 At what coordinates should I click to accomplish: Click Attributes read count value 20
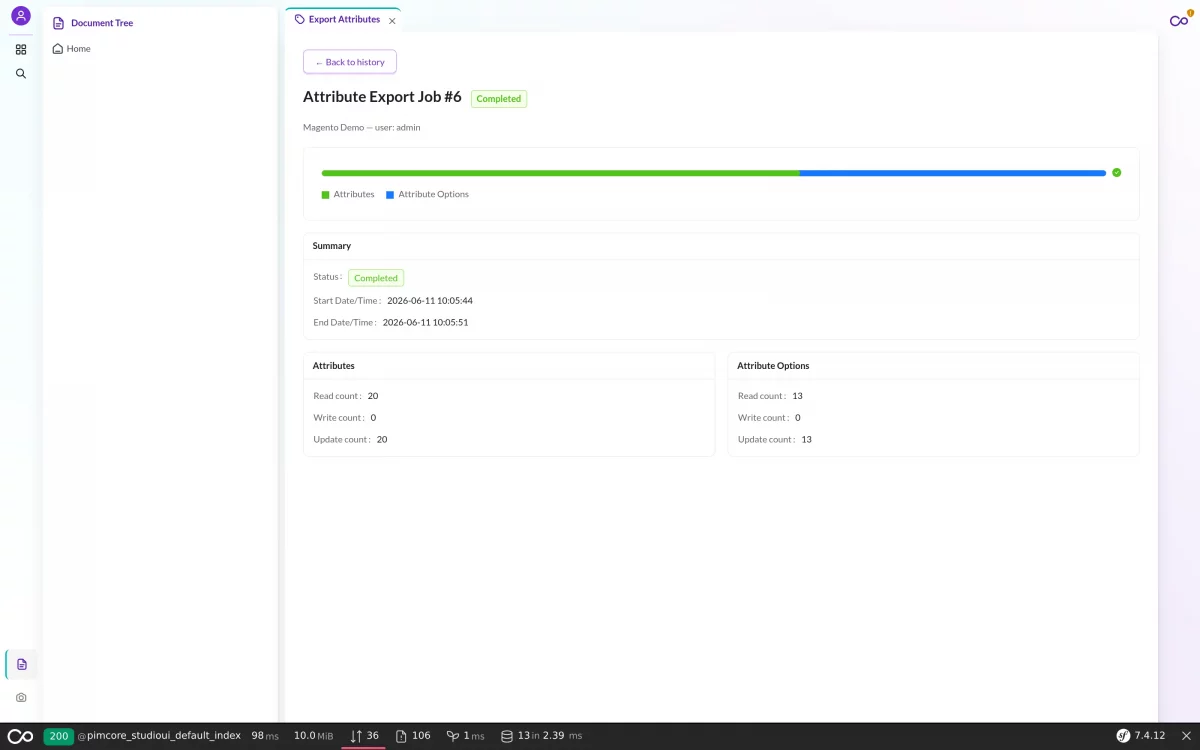373,396
